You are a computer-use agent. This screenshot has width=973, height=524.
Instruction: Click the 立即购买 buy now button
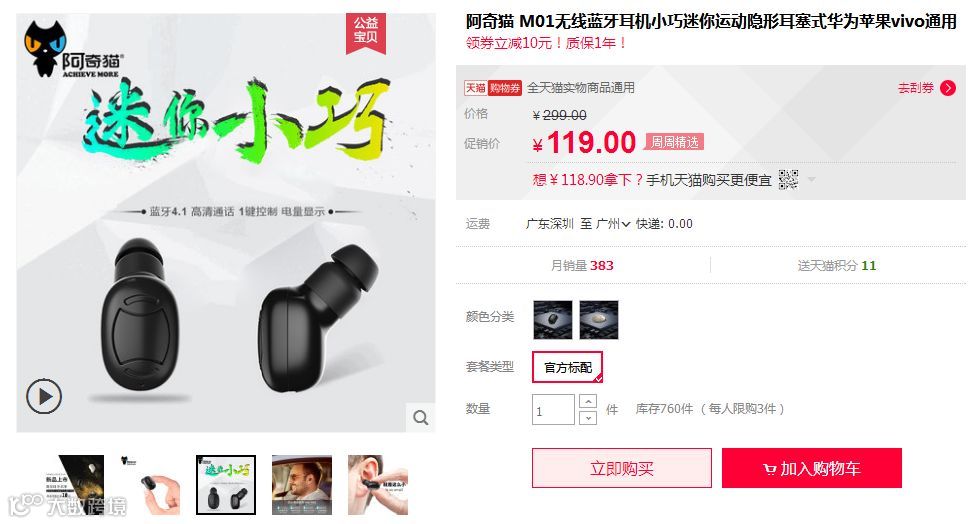pos(622,468)
